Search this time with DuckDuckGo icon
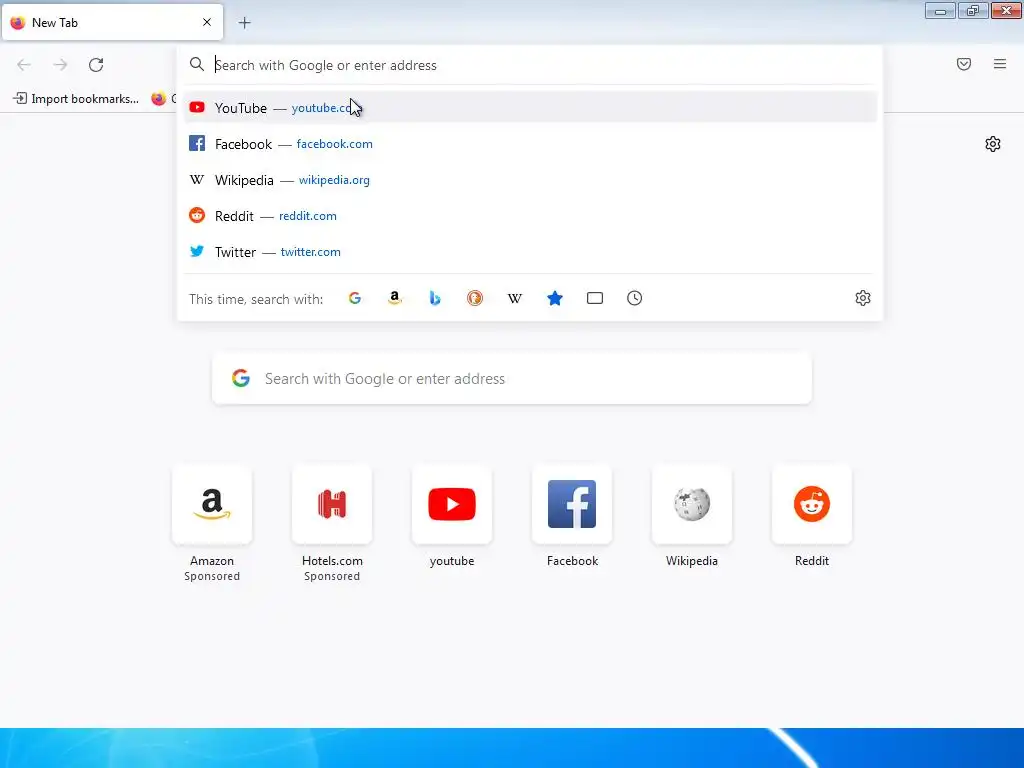Image resolution: width=1024 pixels, height=768 pixels. (x=475, y=298)
